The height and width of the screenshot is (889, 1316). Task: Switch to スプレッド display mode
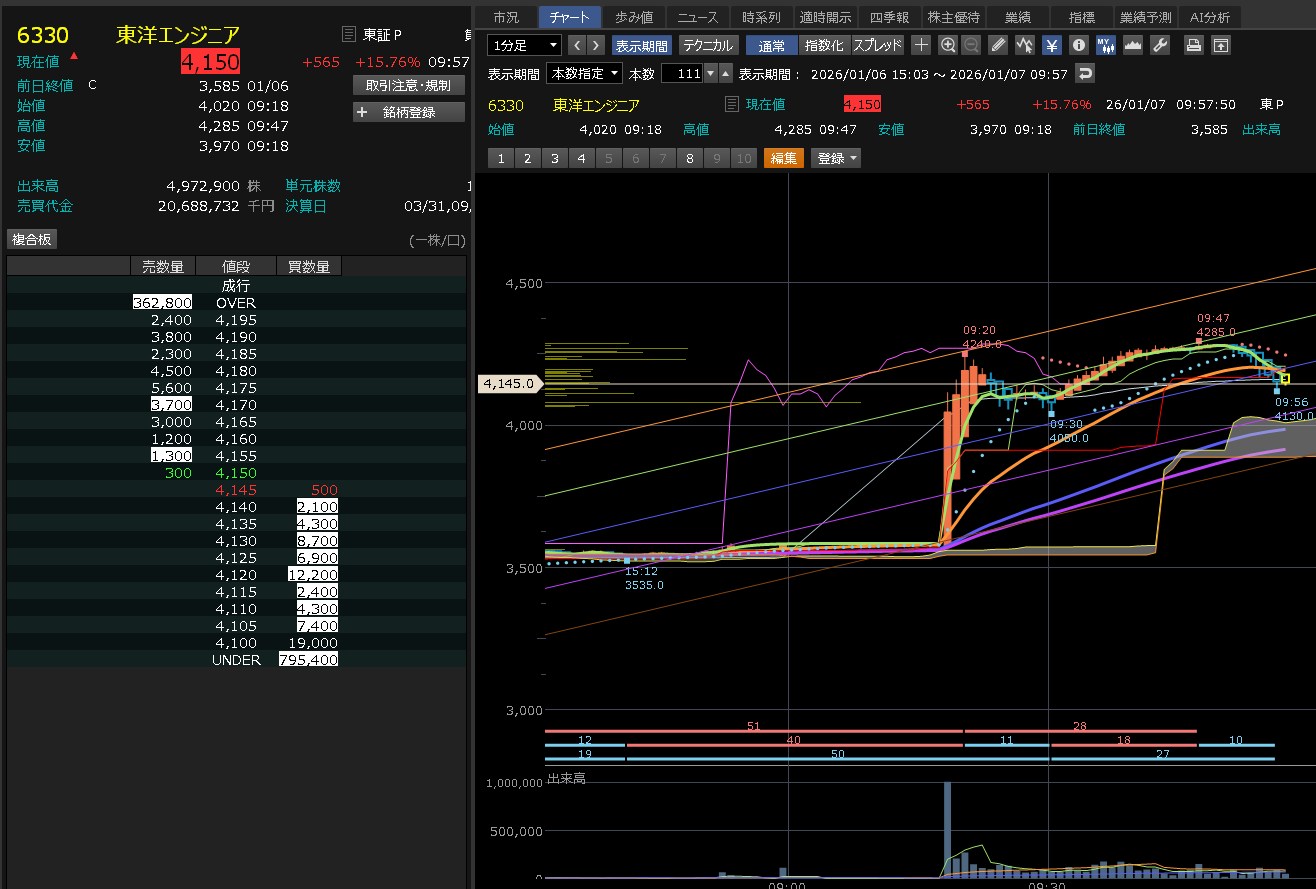pos(877,45)
